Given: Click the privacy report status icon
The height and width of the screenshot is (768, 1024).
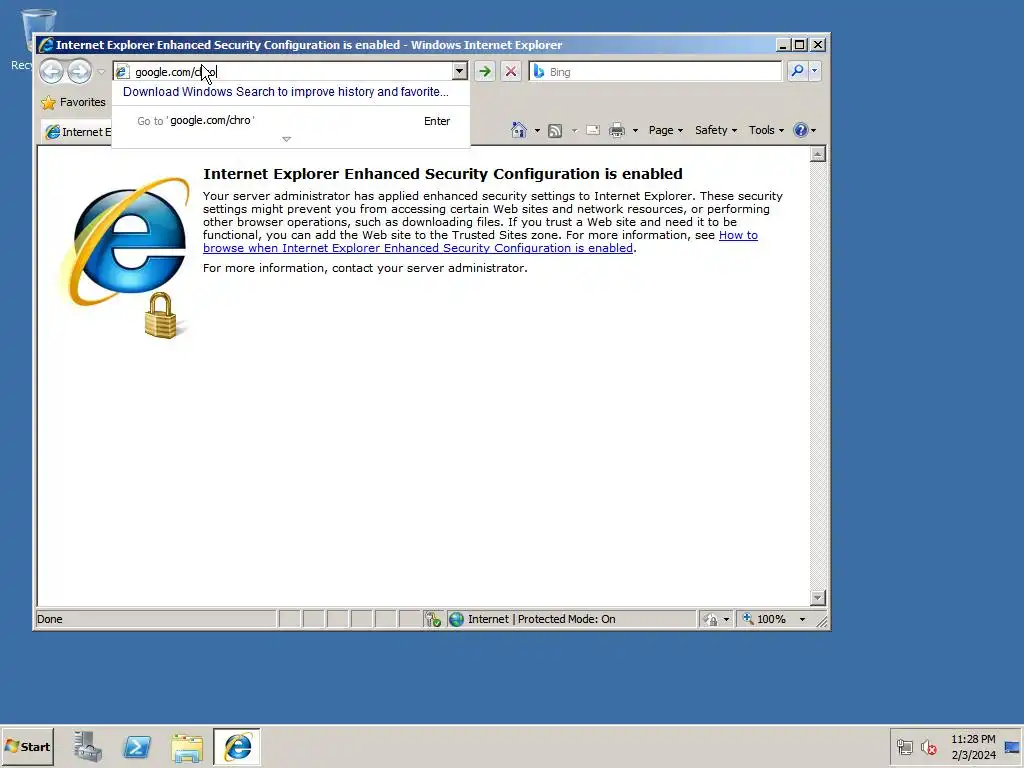Looking at the screenshot, I should point(433,619).
